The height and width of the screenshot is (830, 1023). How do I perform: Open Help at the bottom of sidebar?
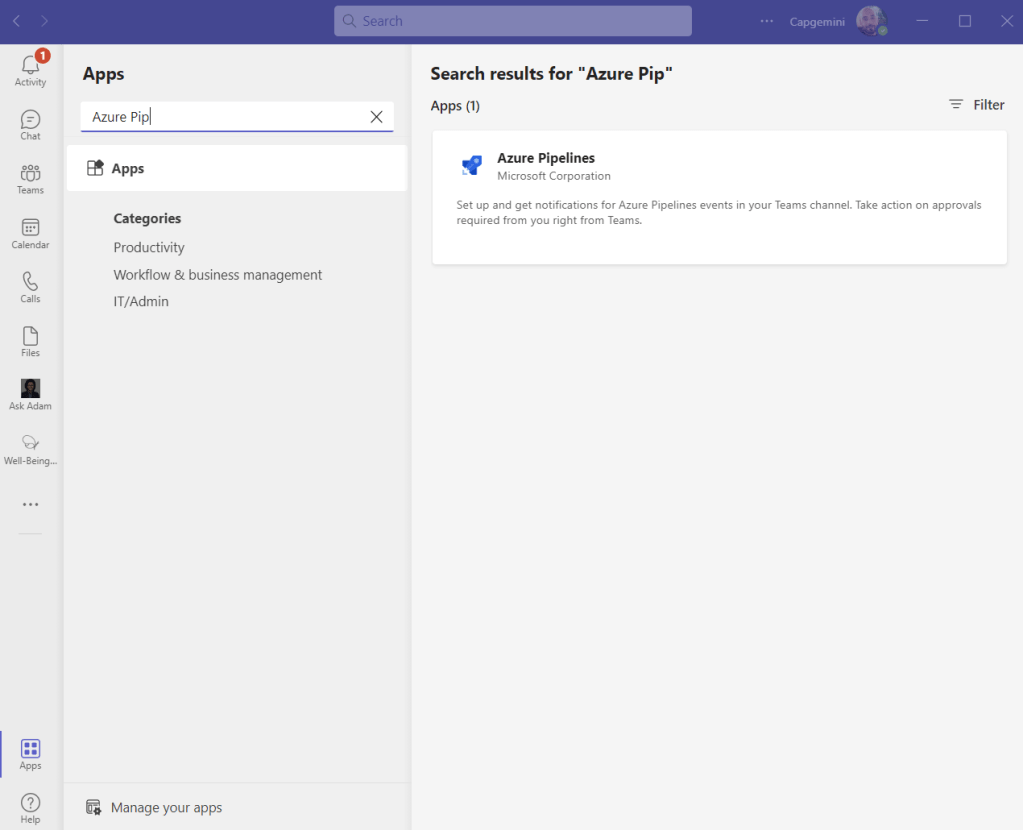click(30, 807)
